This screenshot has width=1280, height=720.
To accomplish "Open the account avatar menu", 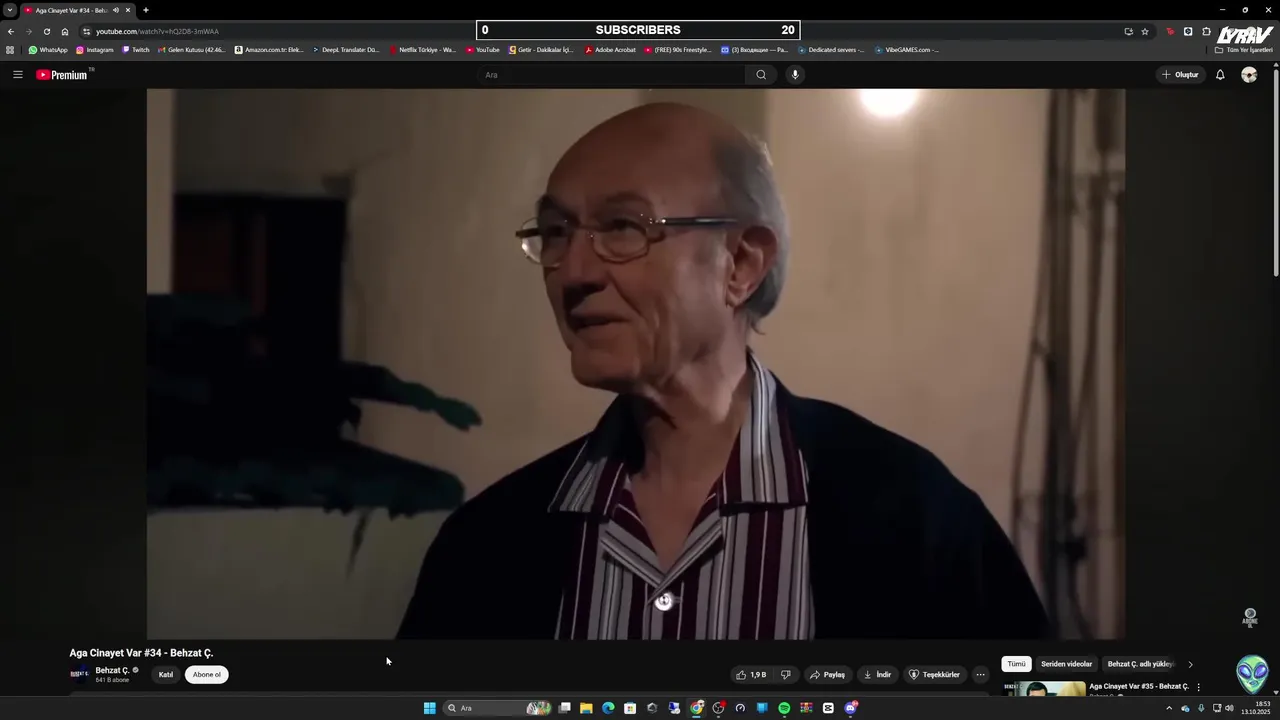I will (x=1249, y=75).
